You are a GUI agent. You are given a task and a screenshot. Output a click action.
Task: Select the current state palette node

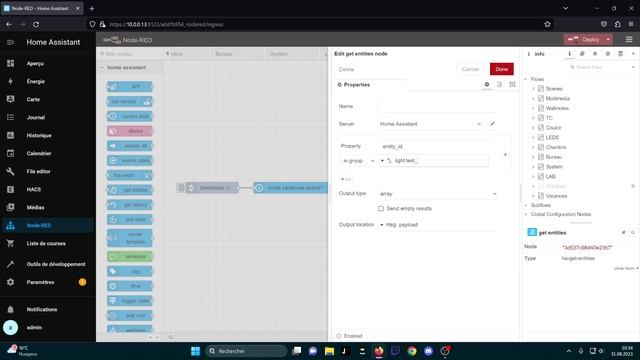click(x=130, y=116)
